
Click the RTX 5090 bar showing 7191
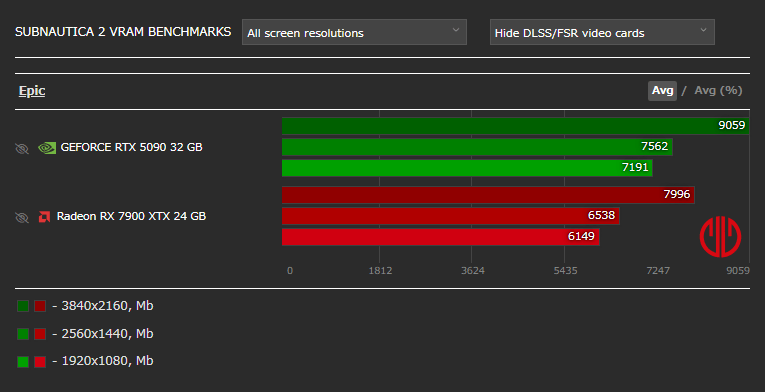[467, 168]
